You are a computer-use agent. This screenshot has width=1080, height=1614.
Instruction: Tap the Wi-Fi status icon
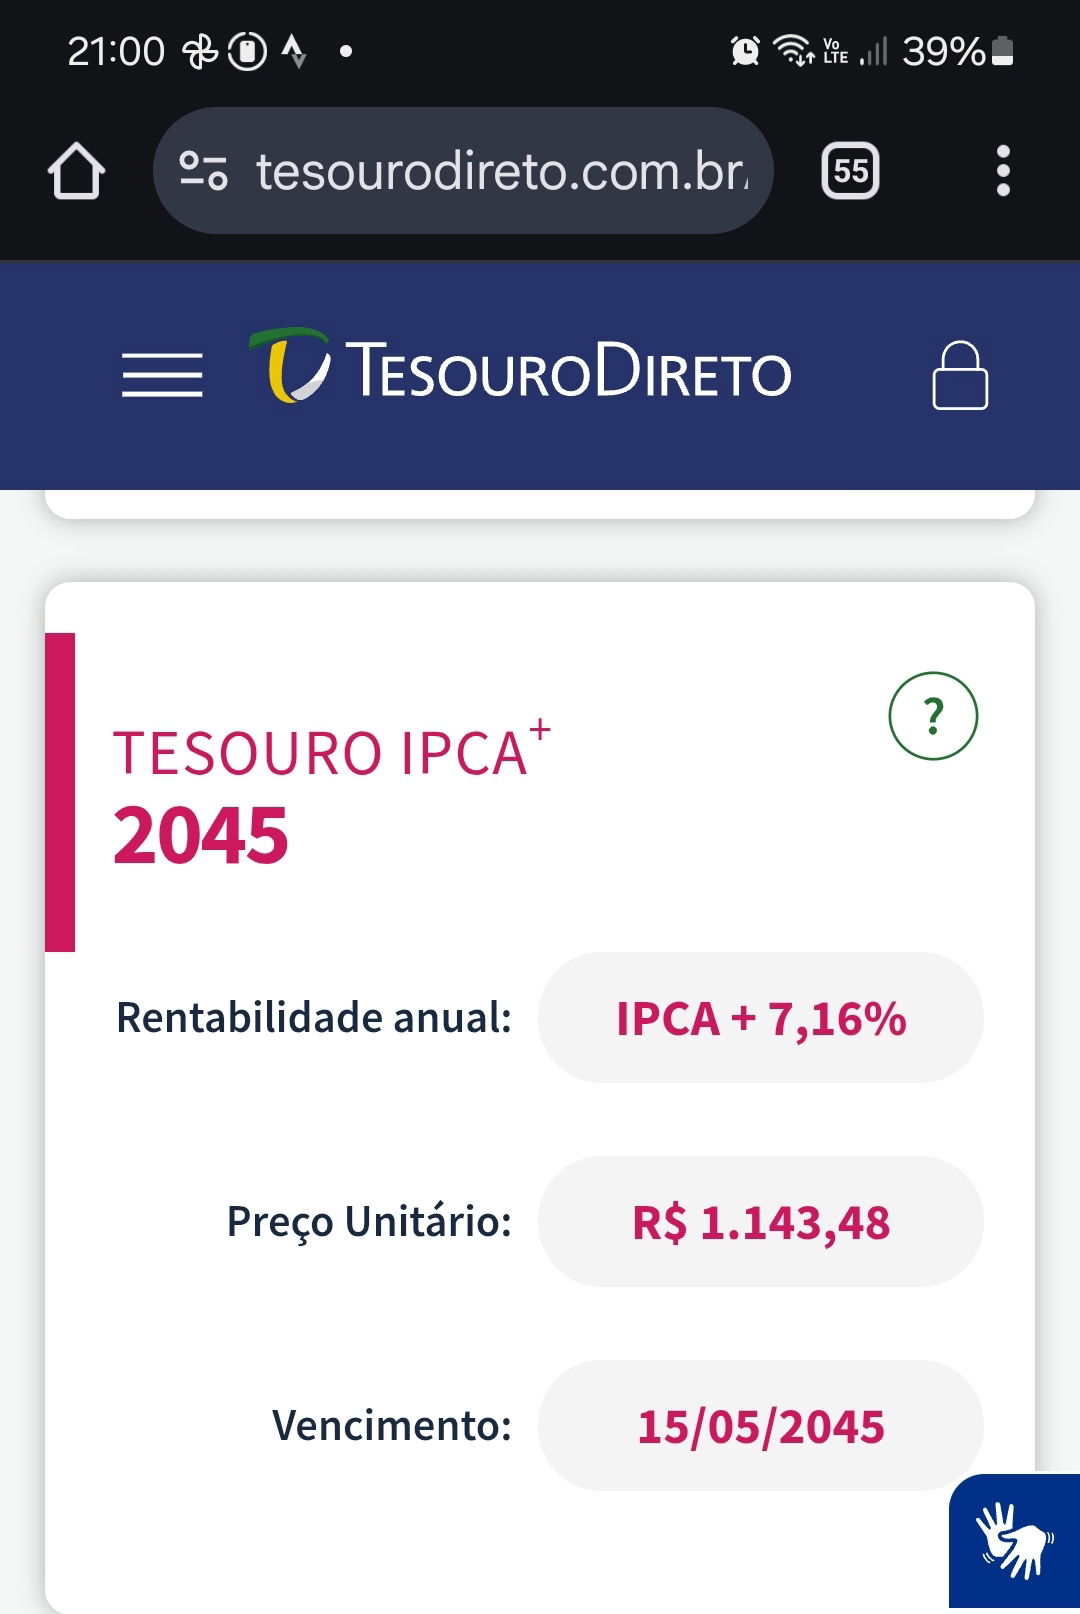[795, 50]
